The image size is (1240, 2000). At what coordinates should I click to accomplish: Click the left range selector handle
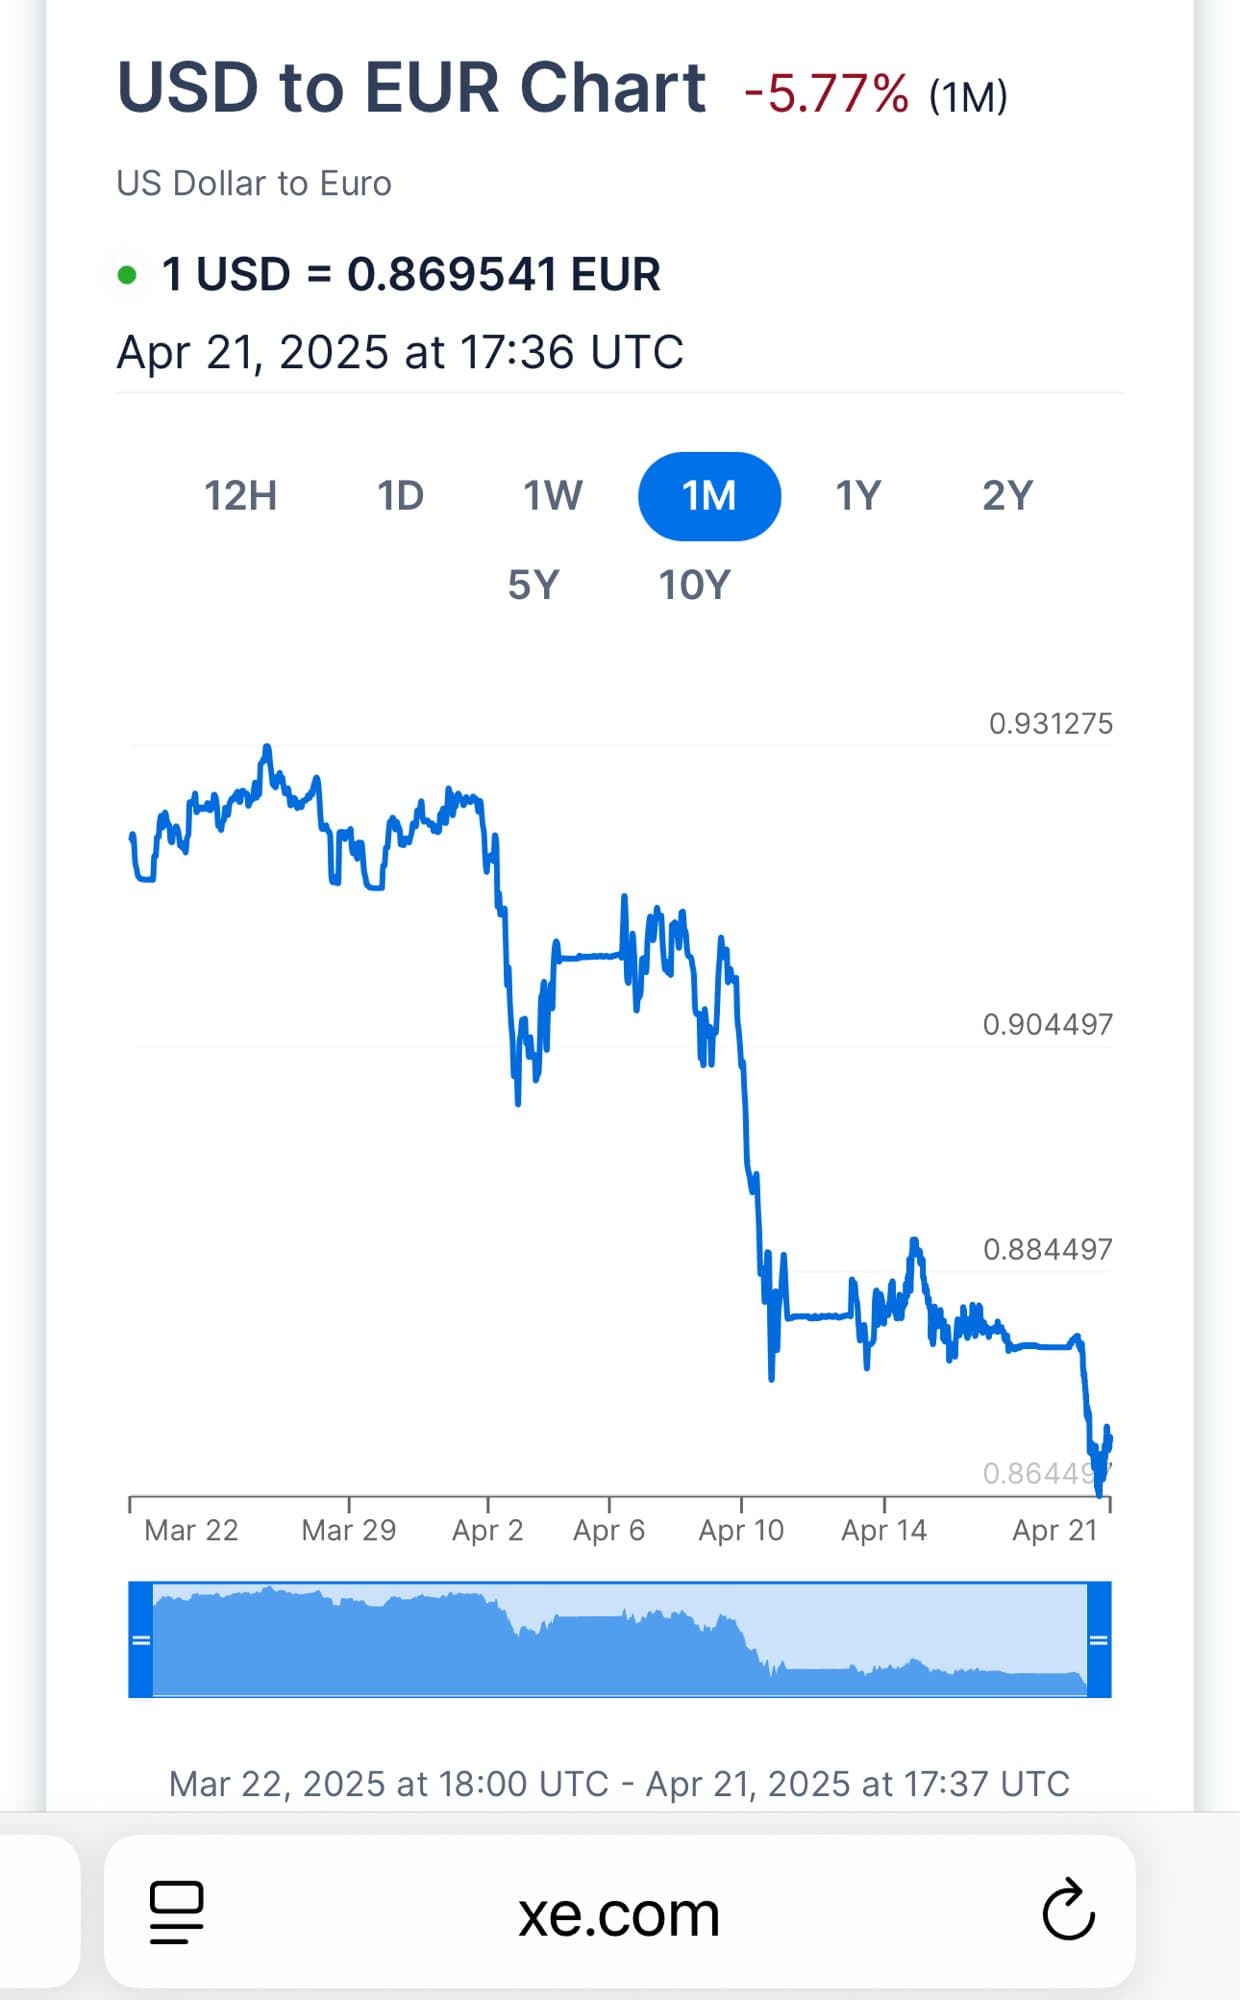pos(141,1640)
